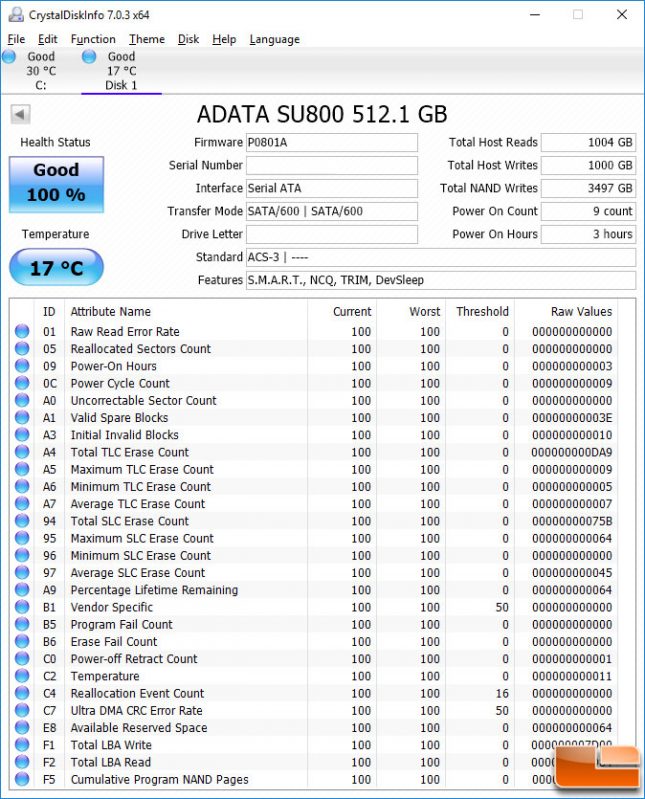Open the Function menu
645x799 pixels.
[x=93, y=39]
